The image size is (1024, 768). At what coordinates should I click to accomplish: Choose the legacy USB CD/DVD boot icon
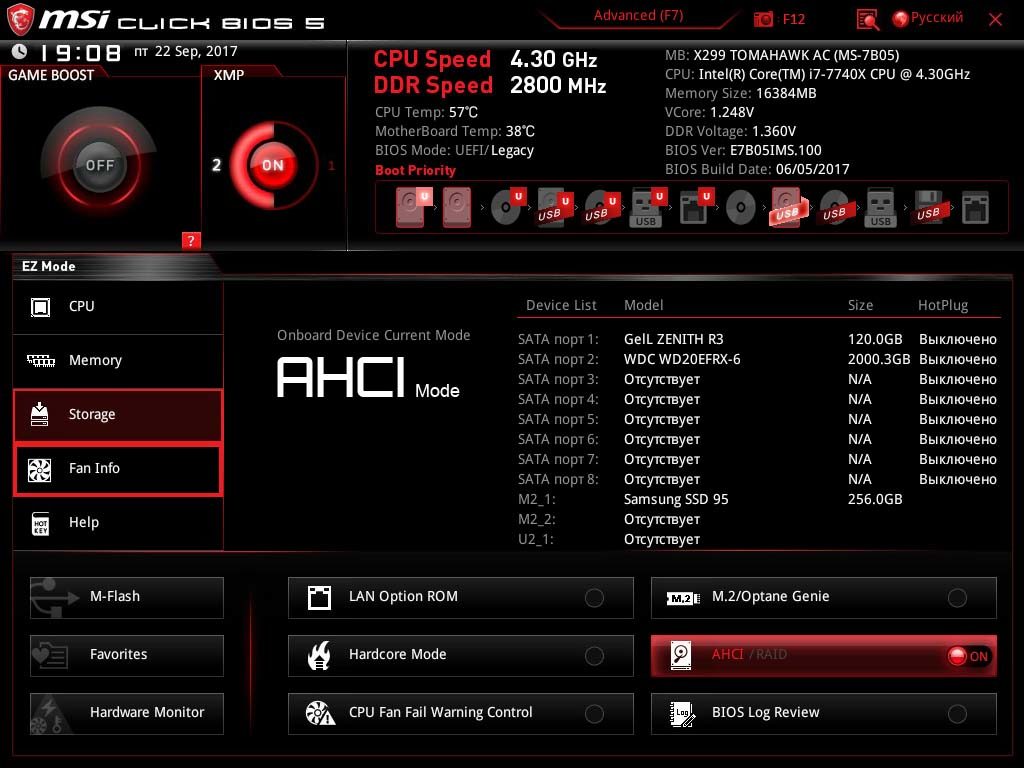[x=835, y=208]
